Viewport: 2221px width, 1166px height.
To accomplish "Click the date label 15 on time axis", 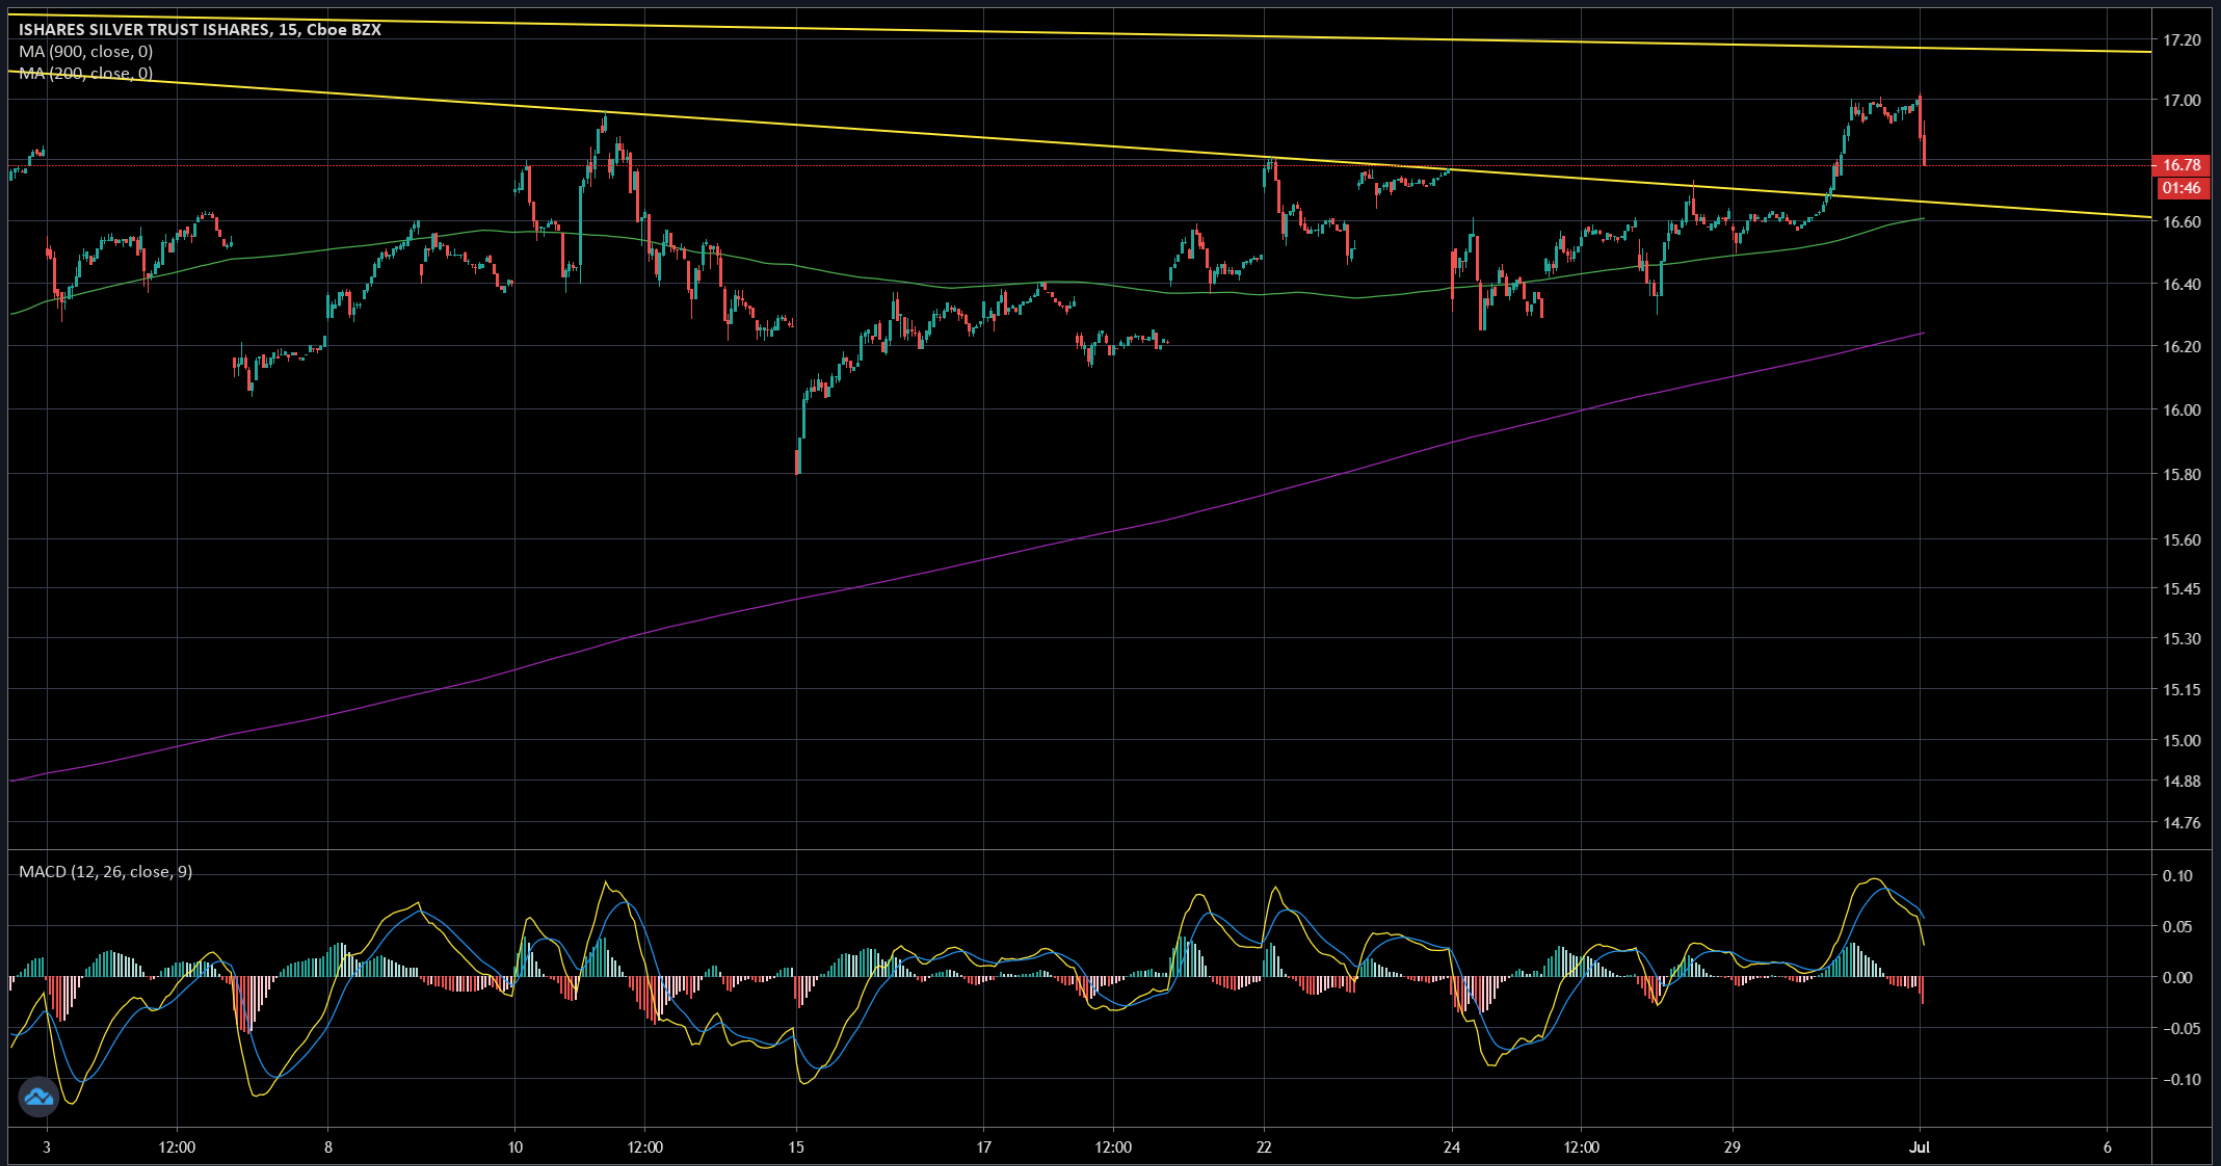I will point(796,1147).
